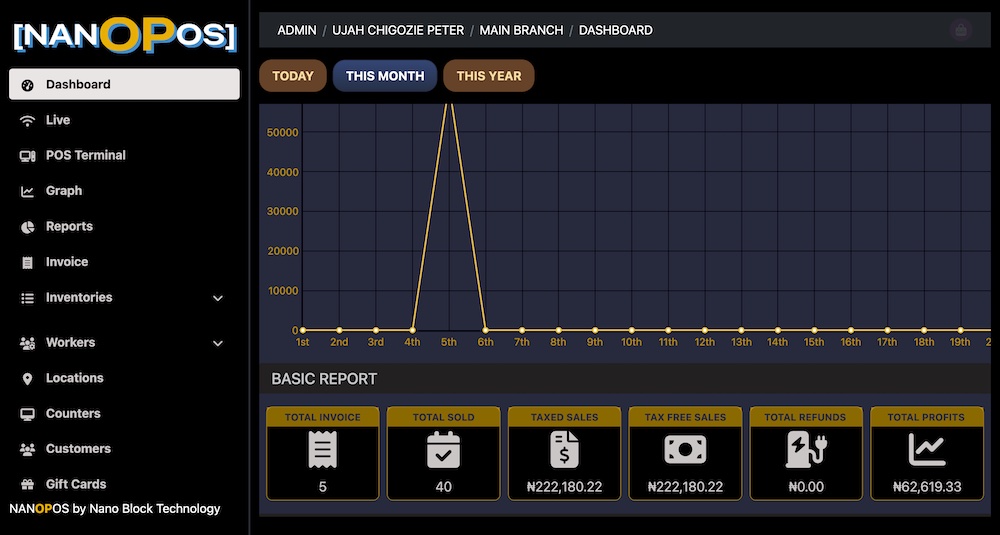Open the Invoice page

coord(124,261)
